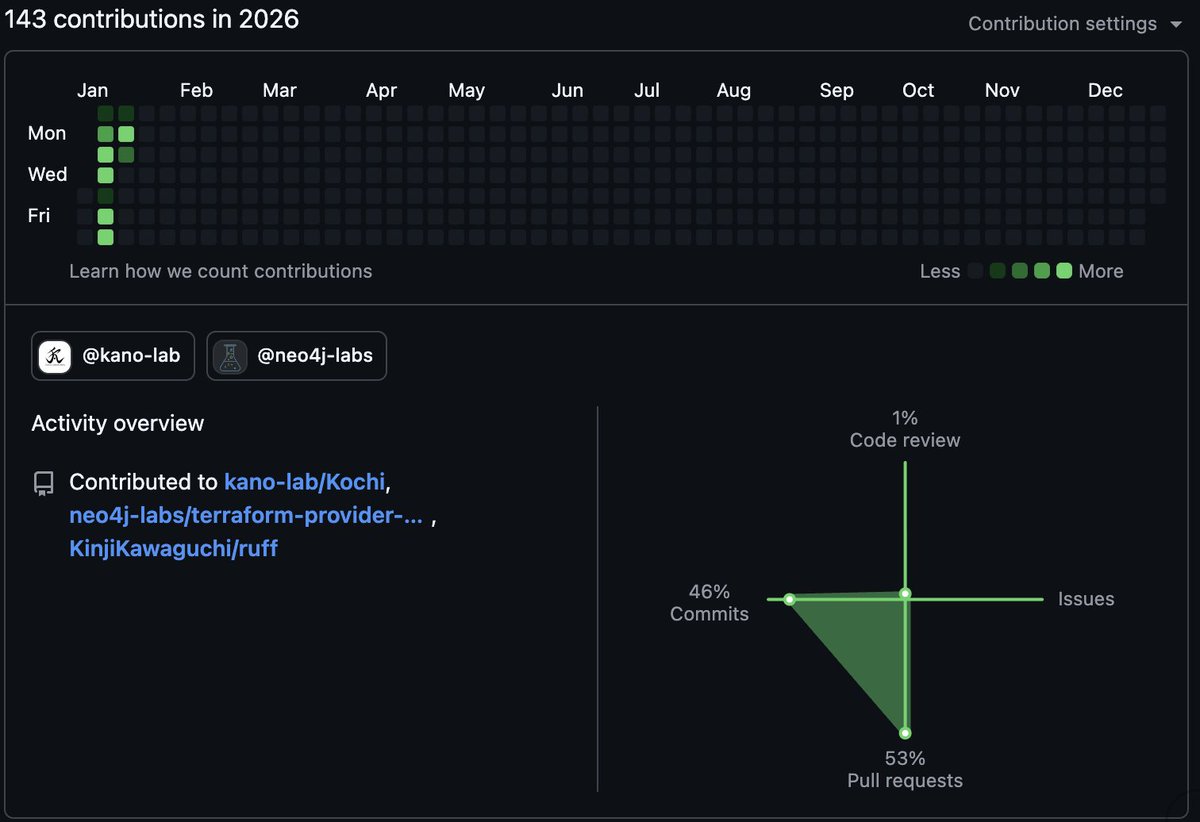Click the Feb month label

[196, 90]
